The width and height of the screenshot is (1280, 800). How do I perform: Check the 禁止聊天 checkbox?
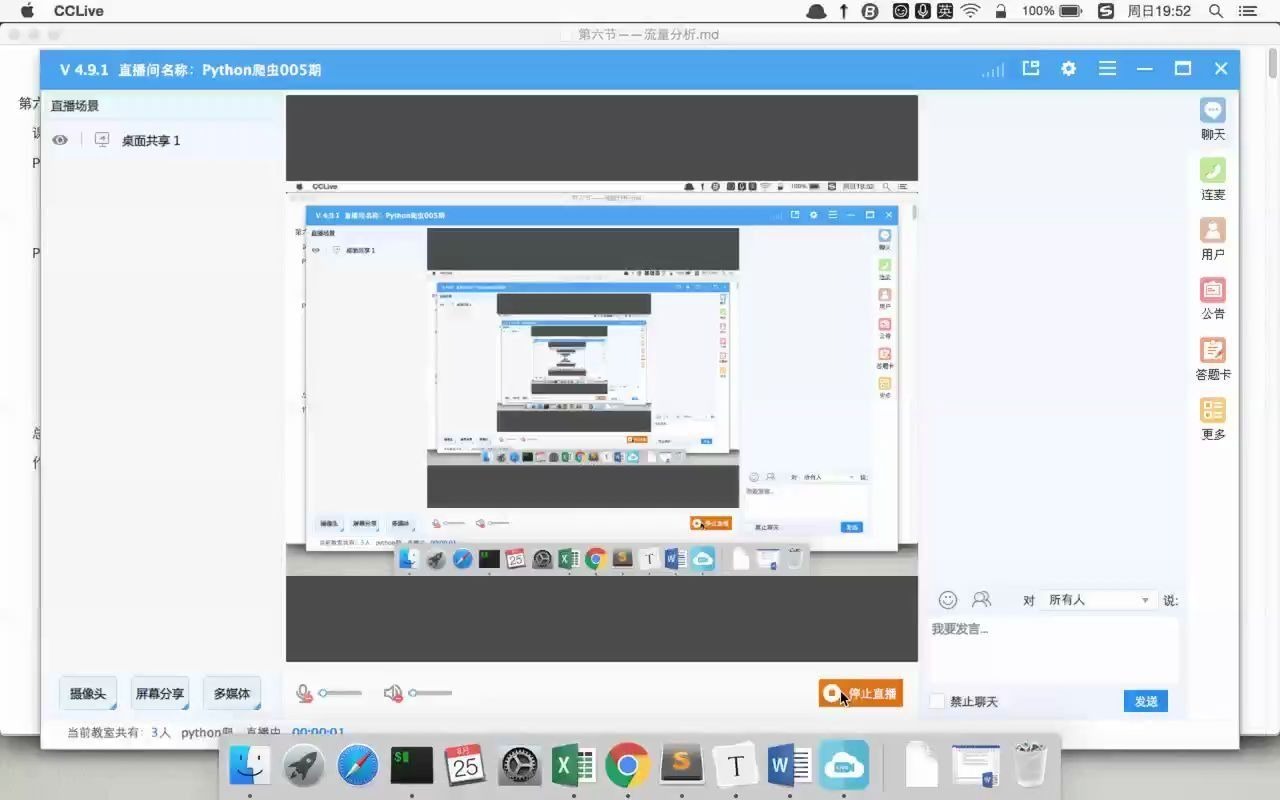pyautogui.click(x=937, y=701)
